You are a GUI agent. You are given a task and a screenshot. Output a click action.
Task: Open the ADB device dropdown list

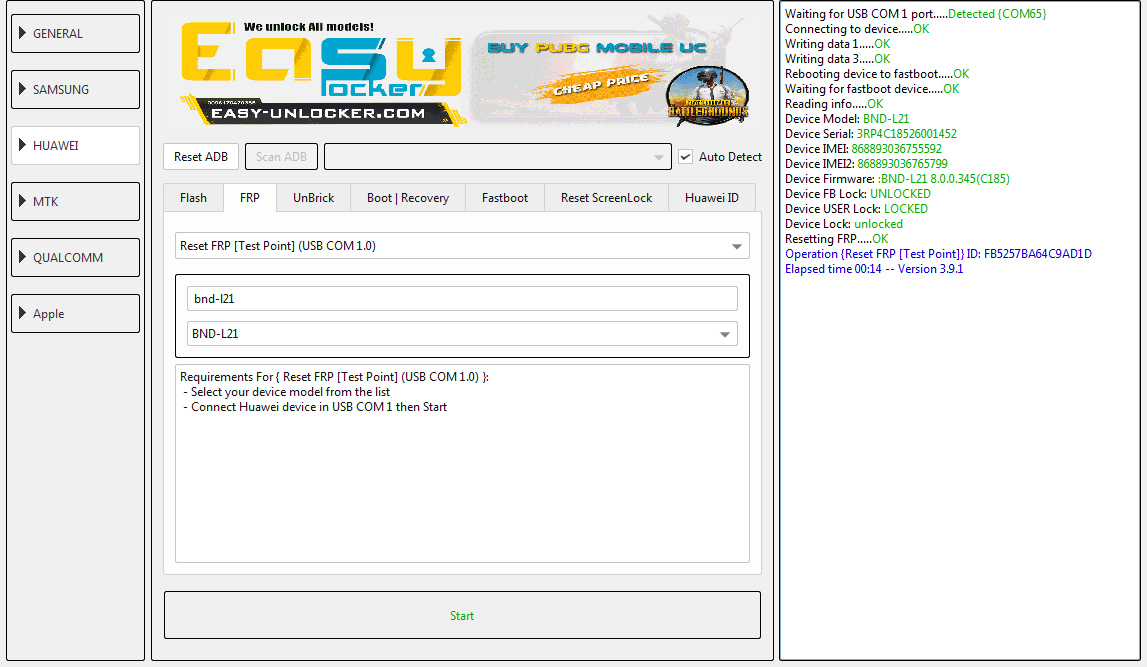(497, 157)
